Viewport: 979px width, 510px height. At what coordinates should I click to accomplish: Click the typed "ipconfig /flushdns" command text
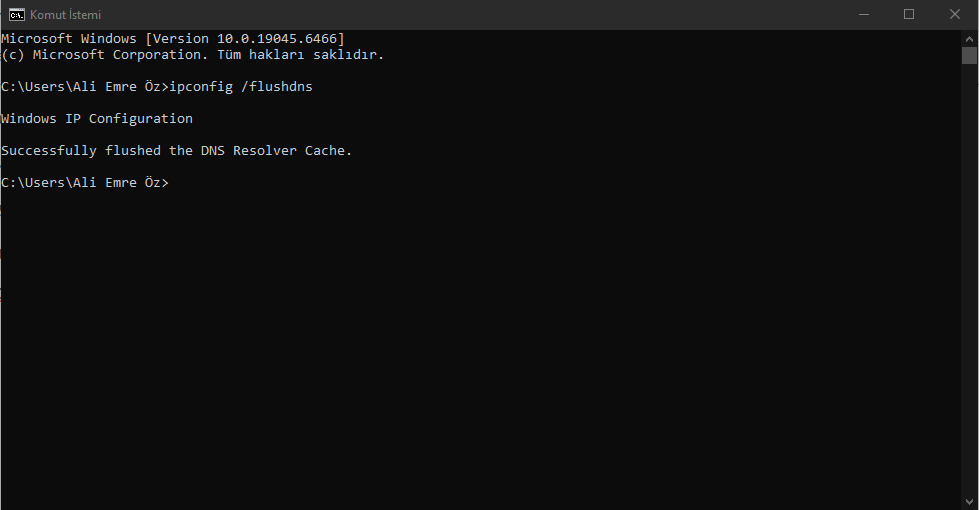point(241,87)
